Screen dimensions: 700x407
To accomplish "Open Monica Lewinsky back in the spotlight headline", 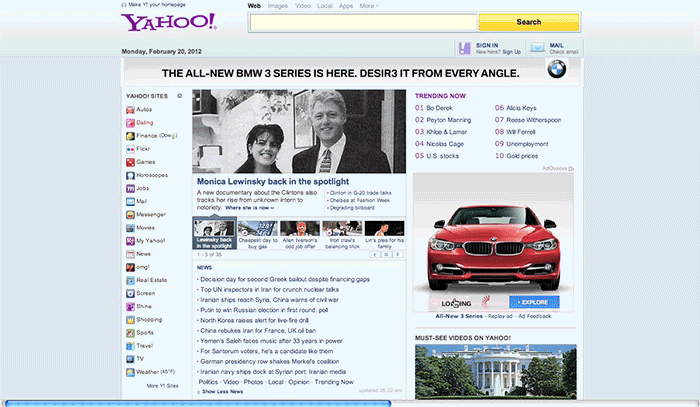I will pyautogui.click(x=273, y=182).
